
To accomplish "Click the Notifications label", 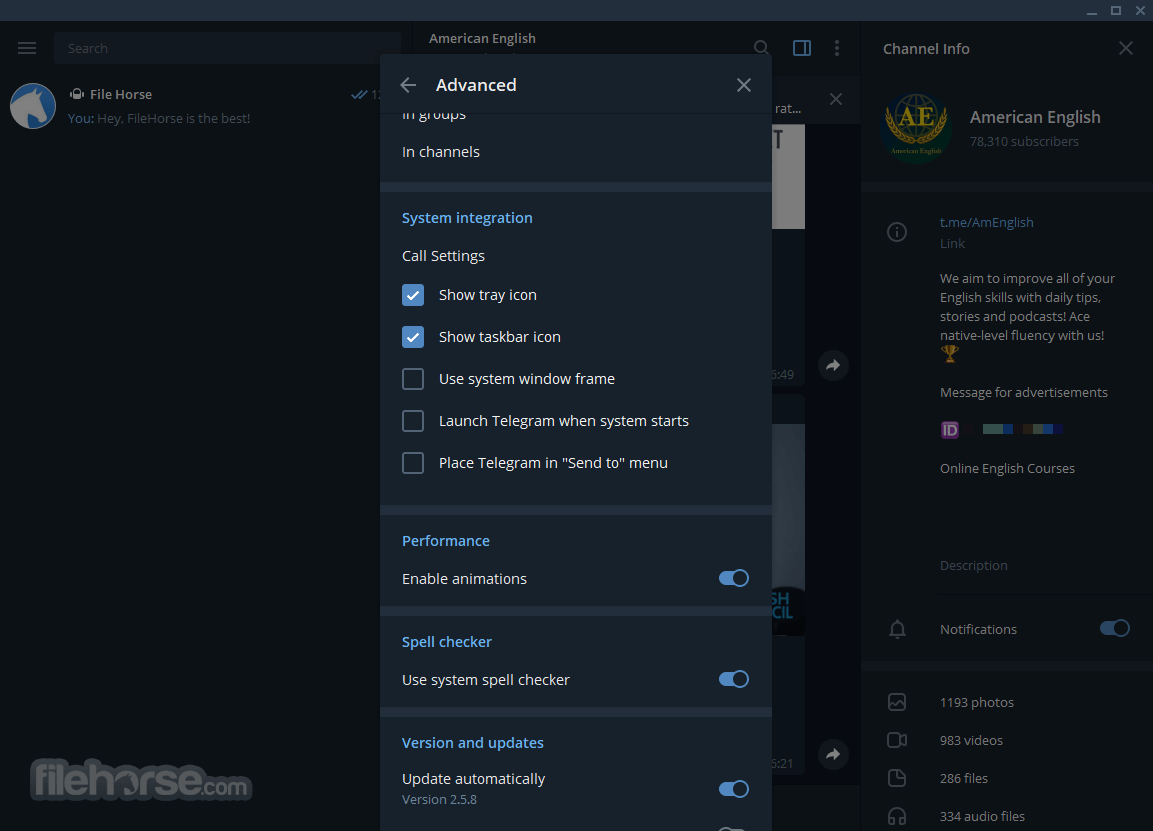I will pos(978,630).
